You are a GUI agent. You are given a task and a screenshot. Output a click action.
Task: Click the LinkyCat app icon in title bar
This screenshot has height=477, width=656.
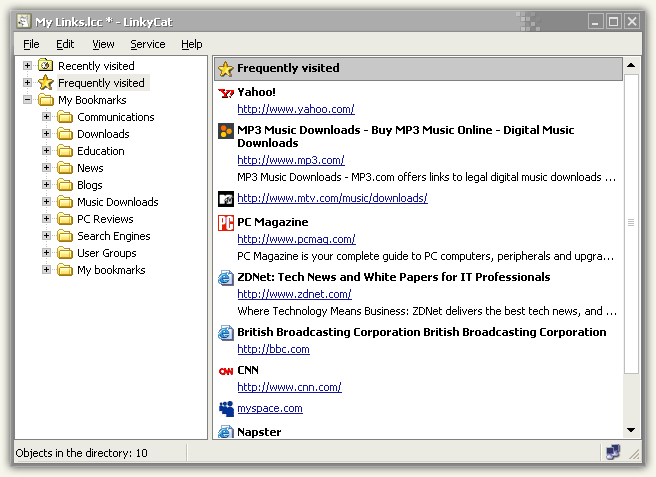24,21
